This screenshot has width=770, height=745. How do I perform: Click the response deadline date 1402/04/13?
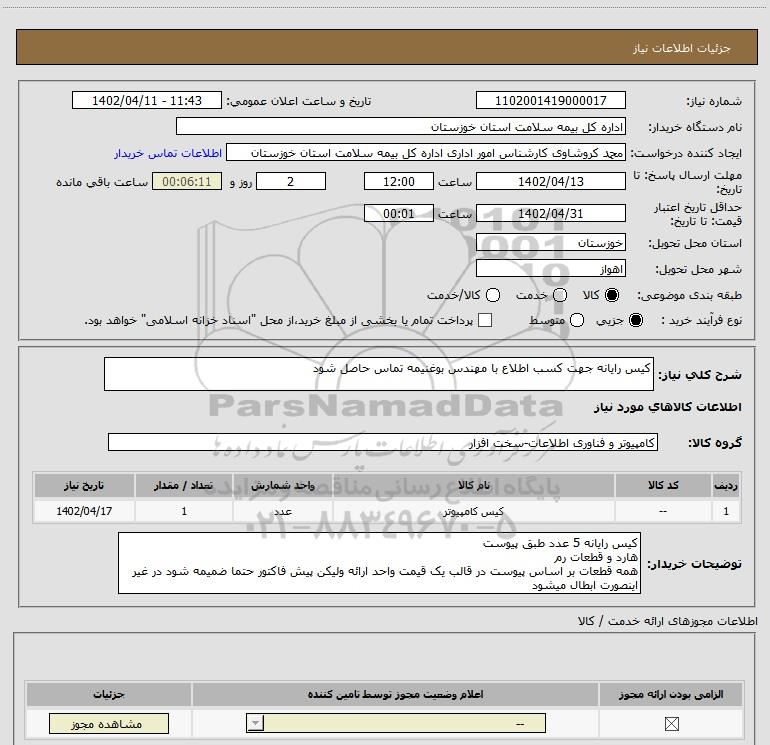(x=550, y=182)
